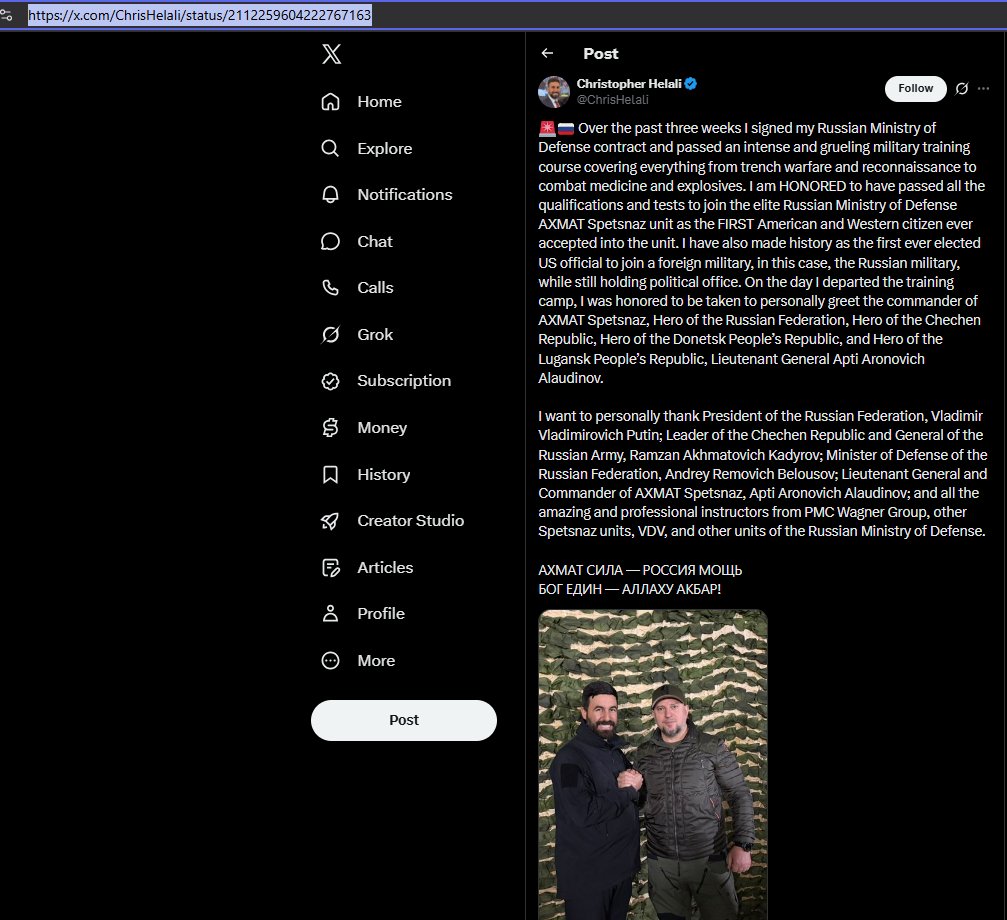Click the Notifications bell icon
The width and height of the screenshot is (1007, 920).
coord(330,195)
